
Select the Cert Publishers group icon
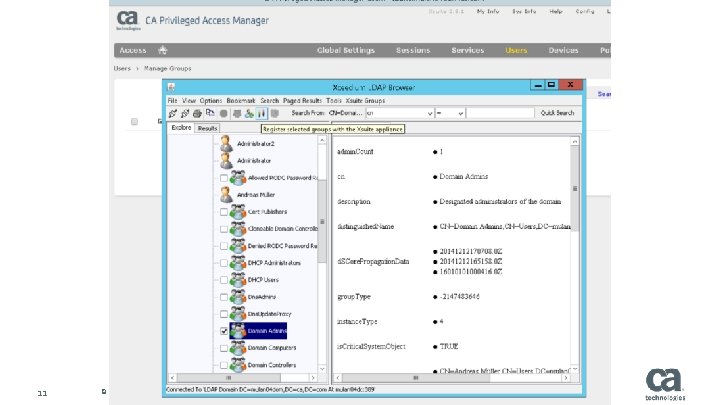click(238, 212)
